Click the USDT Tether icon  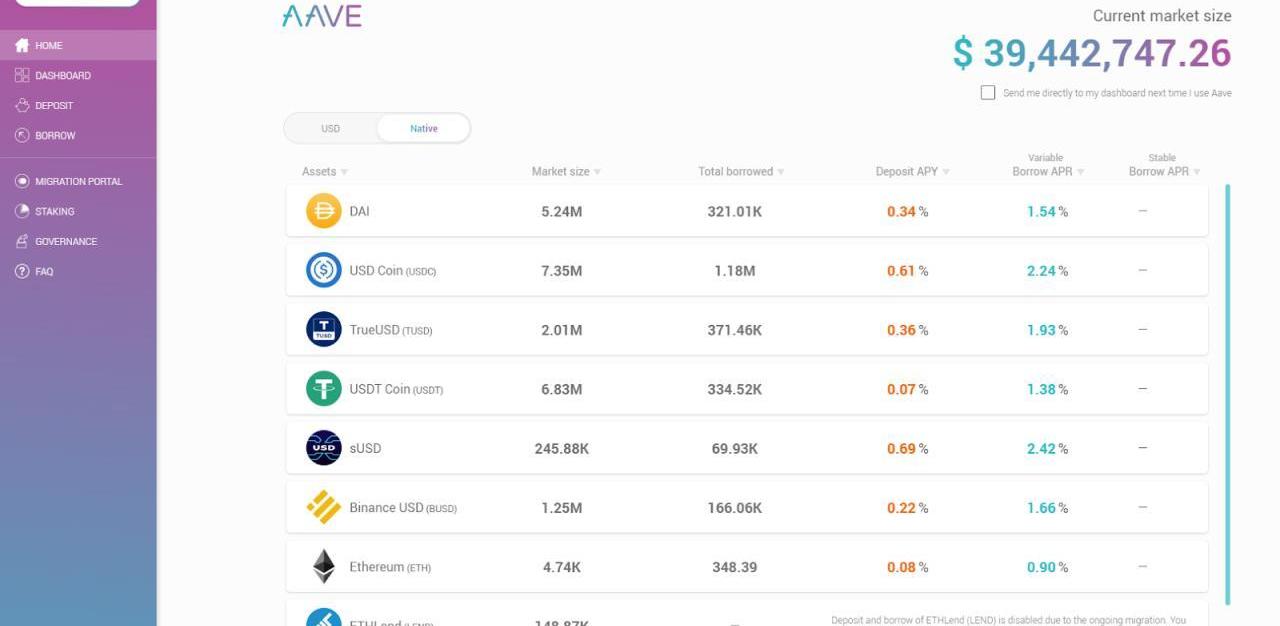323,388
